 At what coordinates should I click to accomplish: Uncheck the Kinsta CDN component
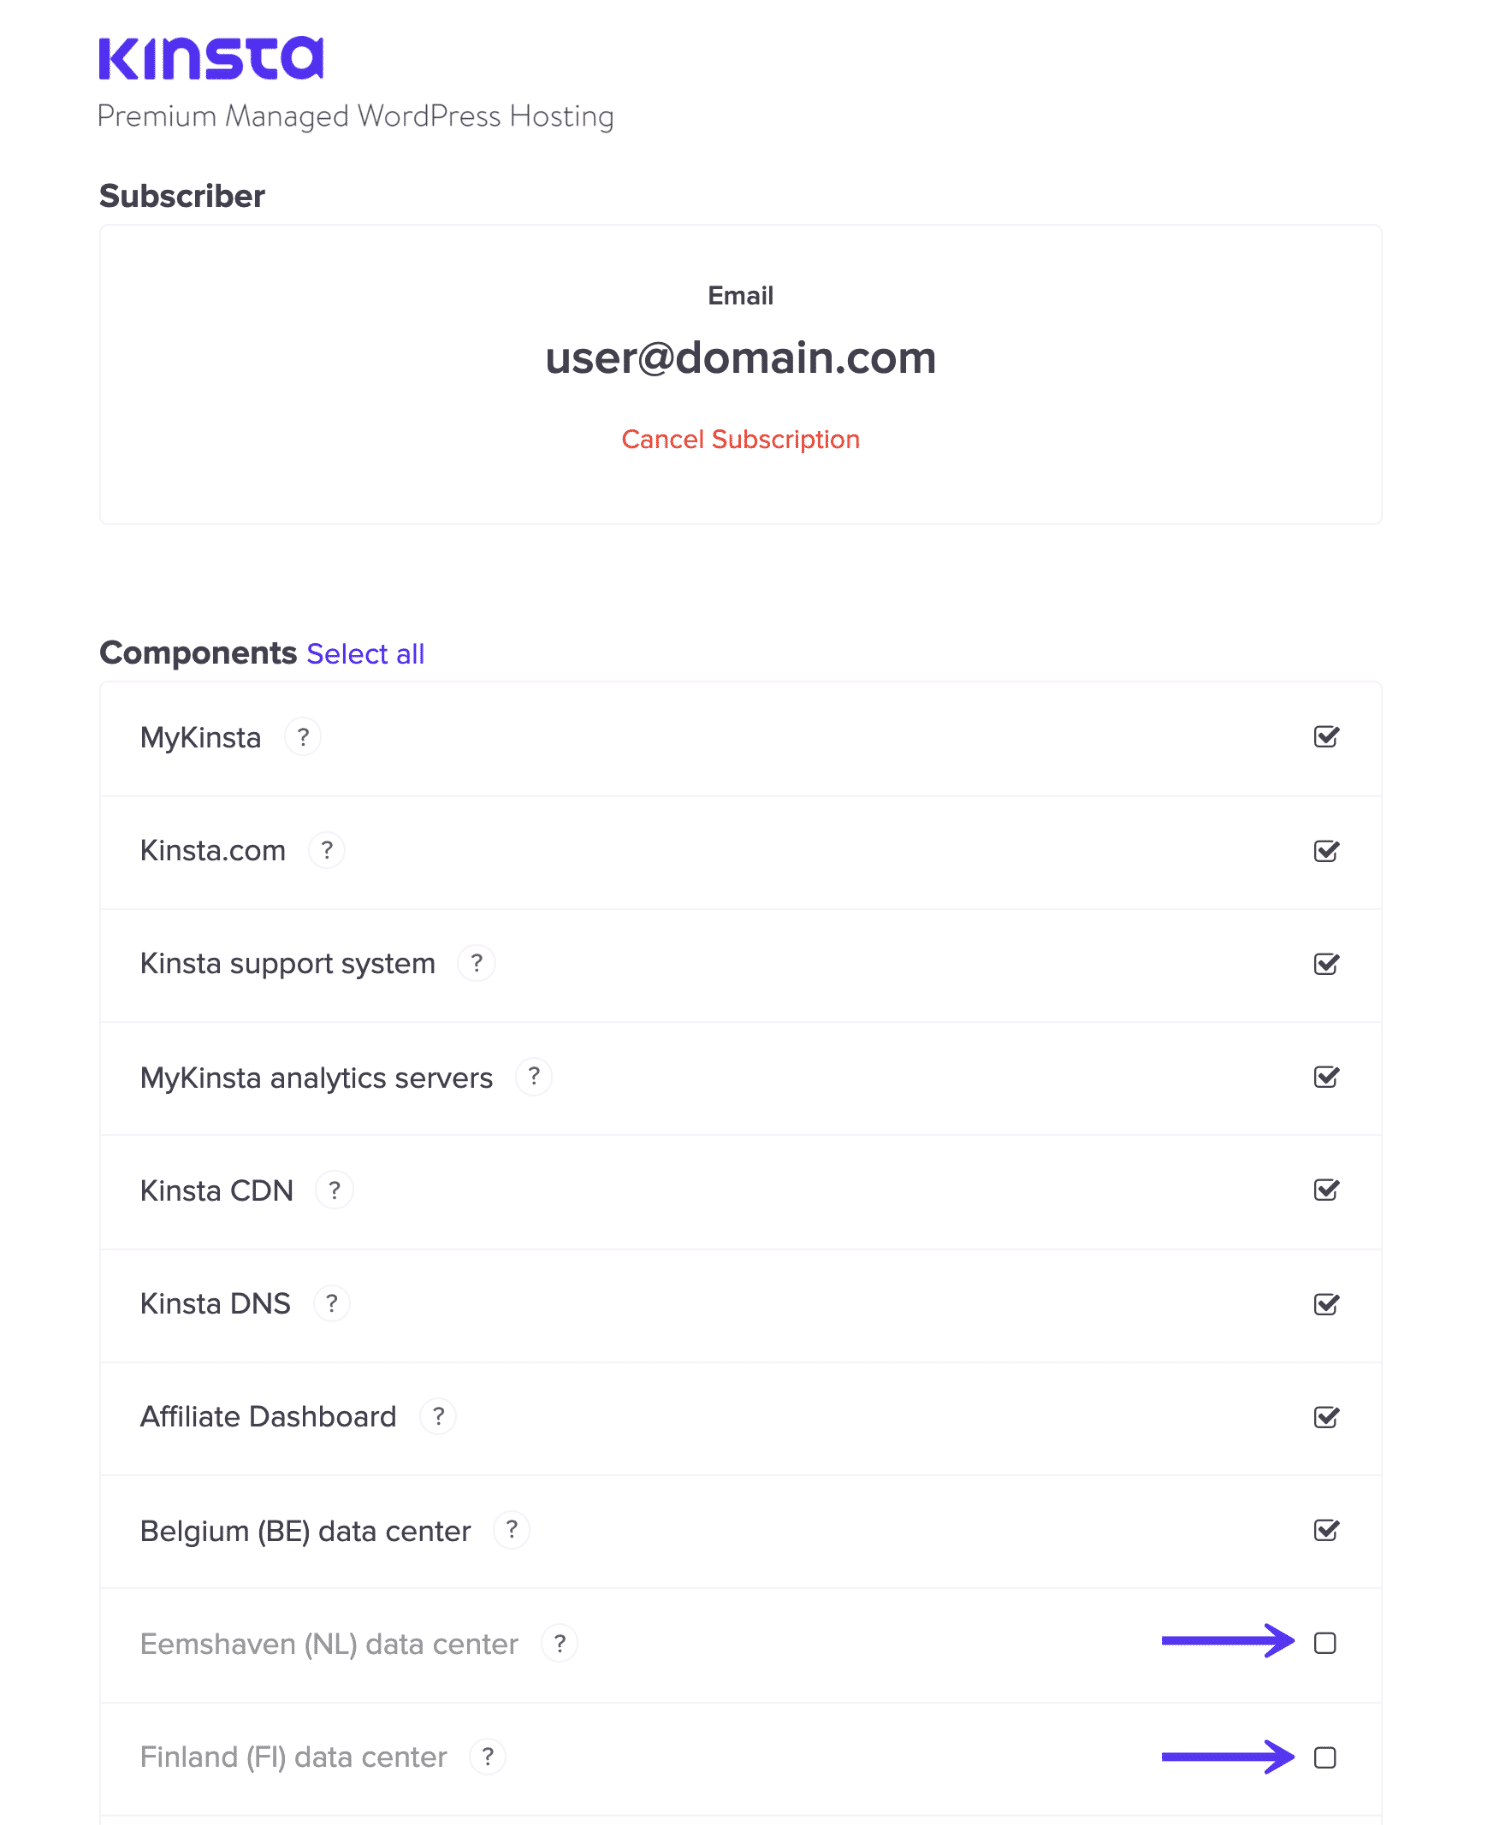coord(1326,1190)
